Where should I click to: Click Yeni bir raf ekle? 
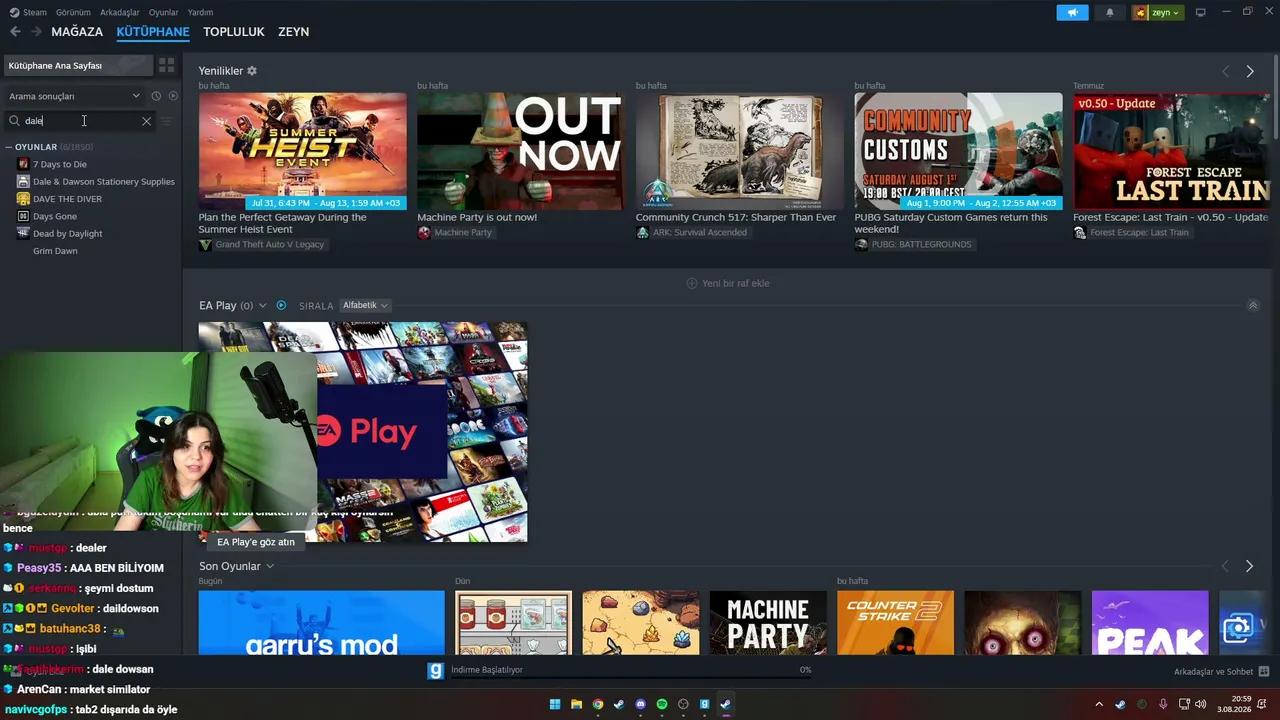point(728,283)
